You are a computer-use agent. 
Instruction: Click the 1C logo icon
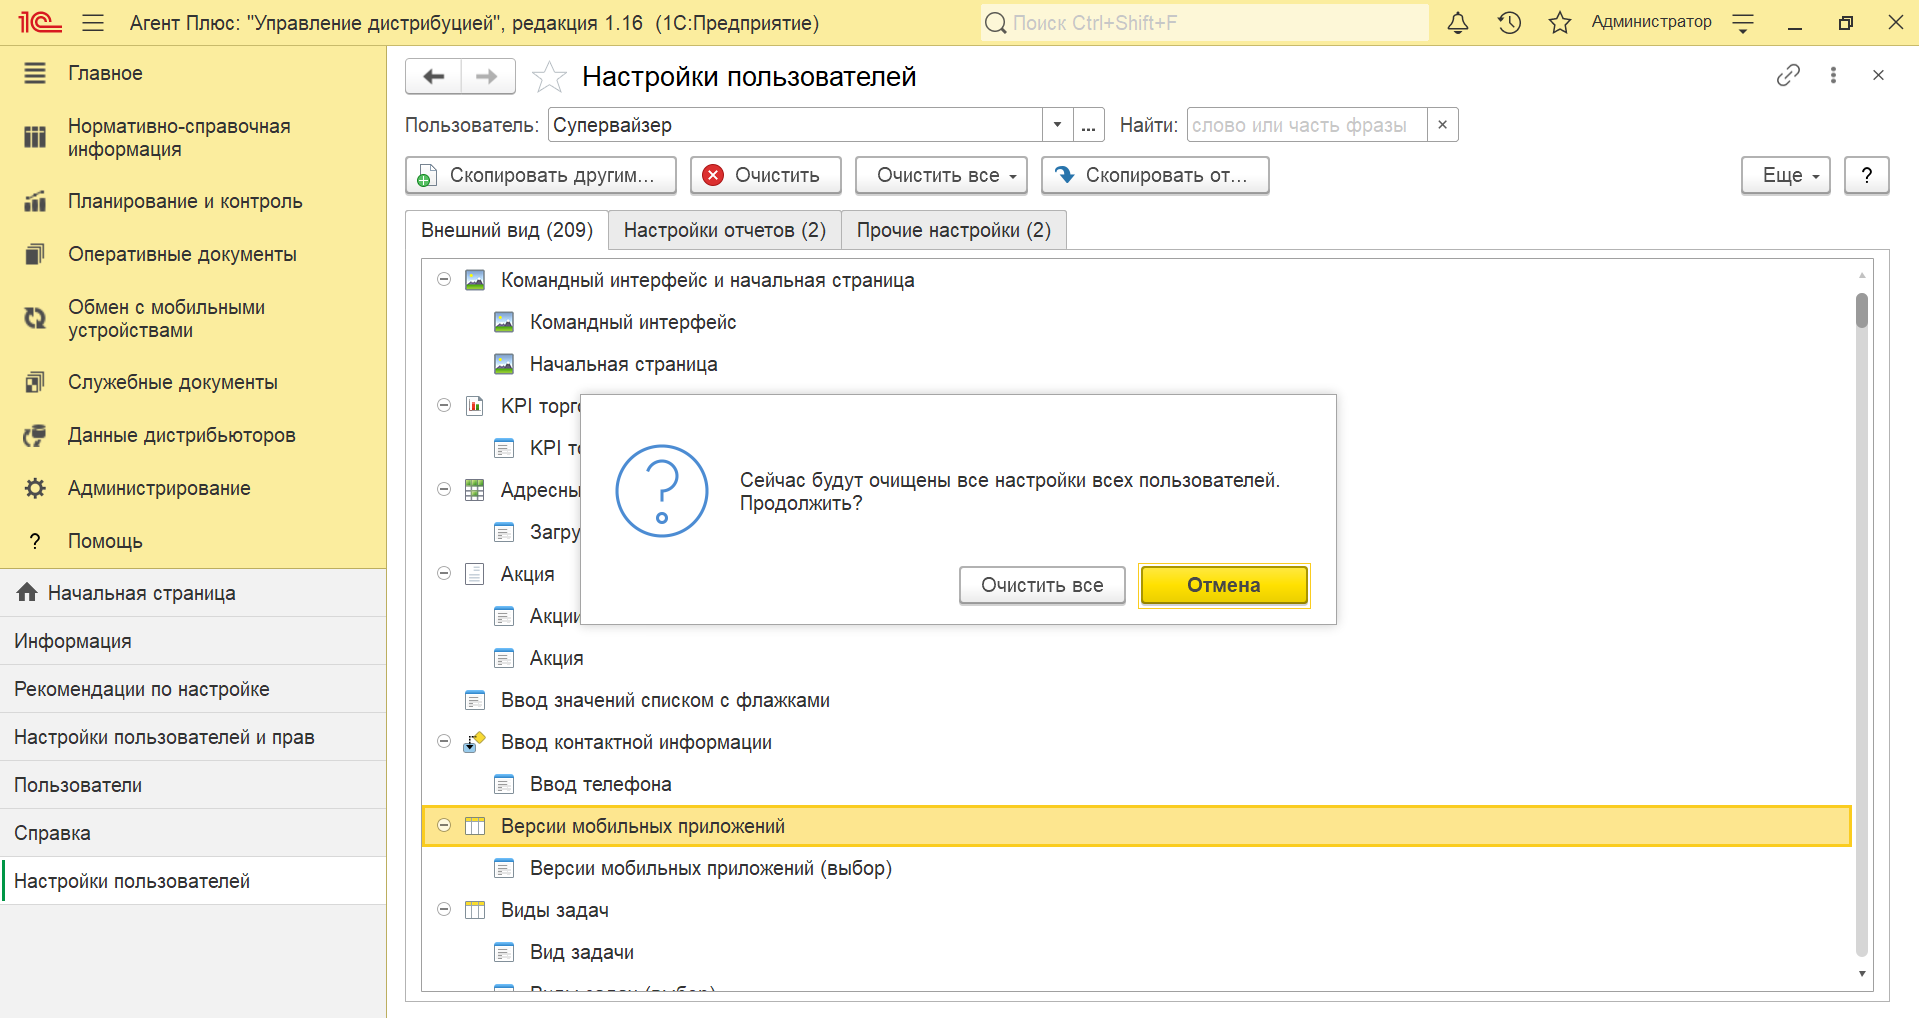[40, 22]
